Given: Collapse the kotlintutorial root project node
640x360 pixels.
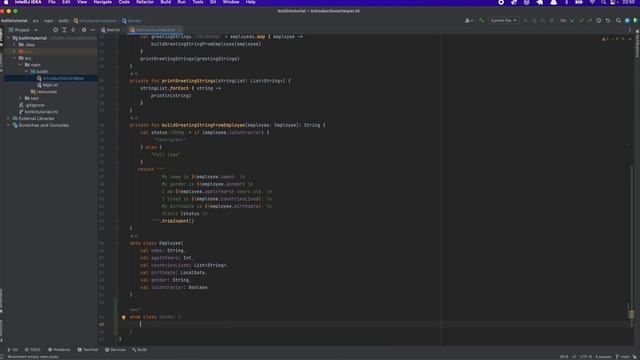Looking at the screenshot, I should pyautogui.click(x=8, y=38).
